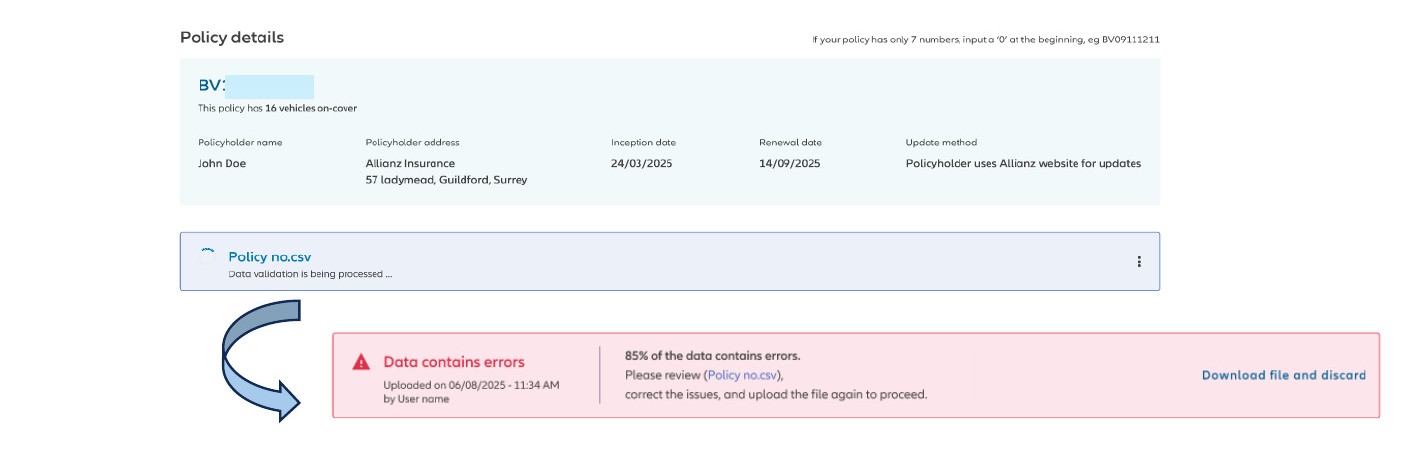Click the policyholder name John Doe

point(222,163)
